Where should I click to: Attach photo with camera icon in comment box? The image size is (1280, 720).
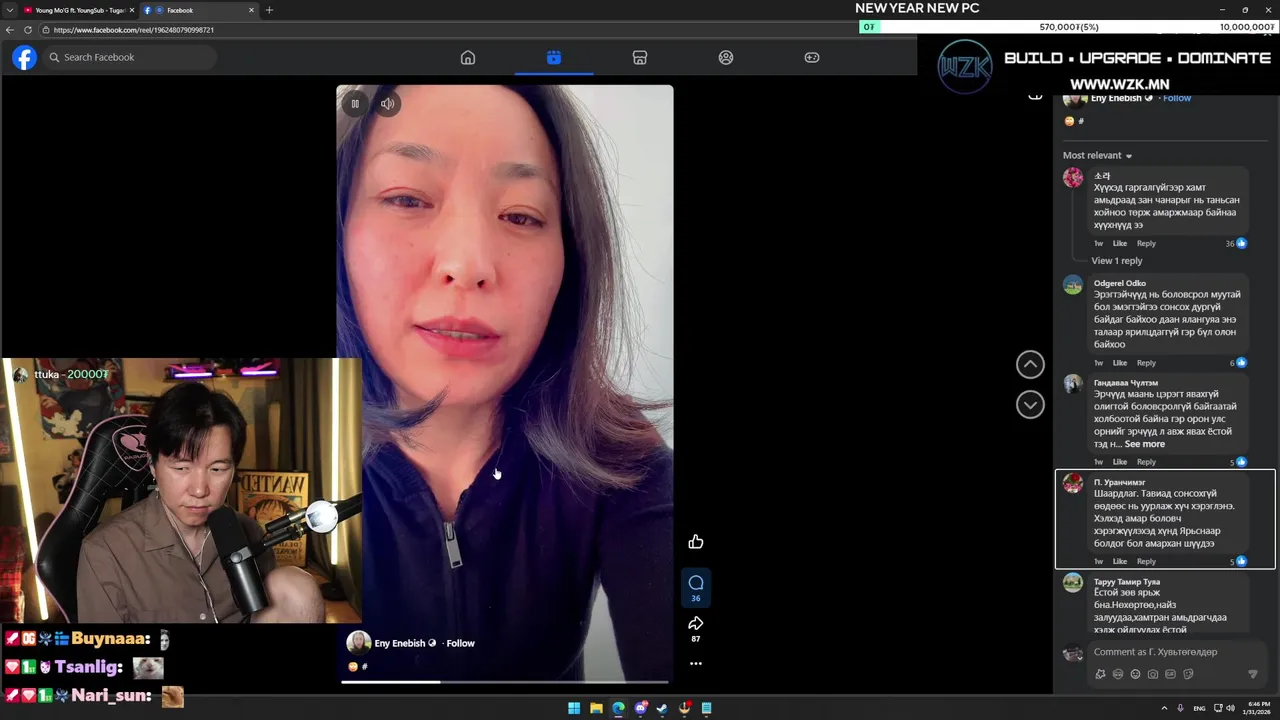pyautogui.click(x=1153, y=674)
